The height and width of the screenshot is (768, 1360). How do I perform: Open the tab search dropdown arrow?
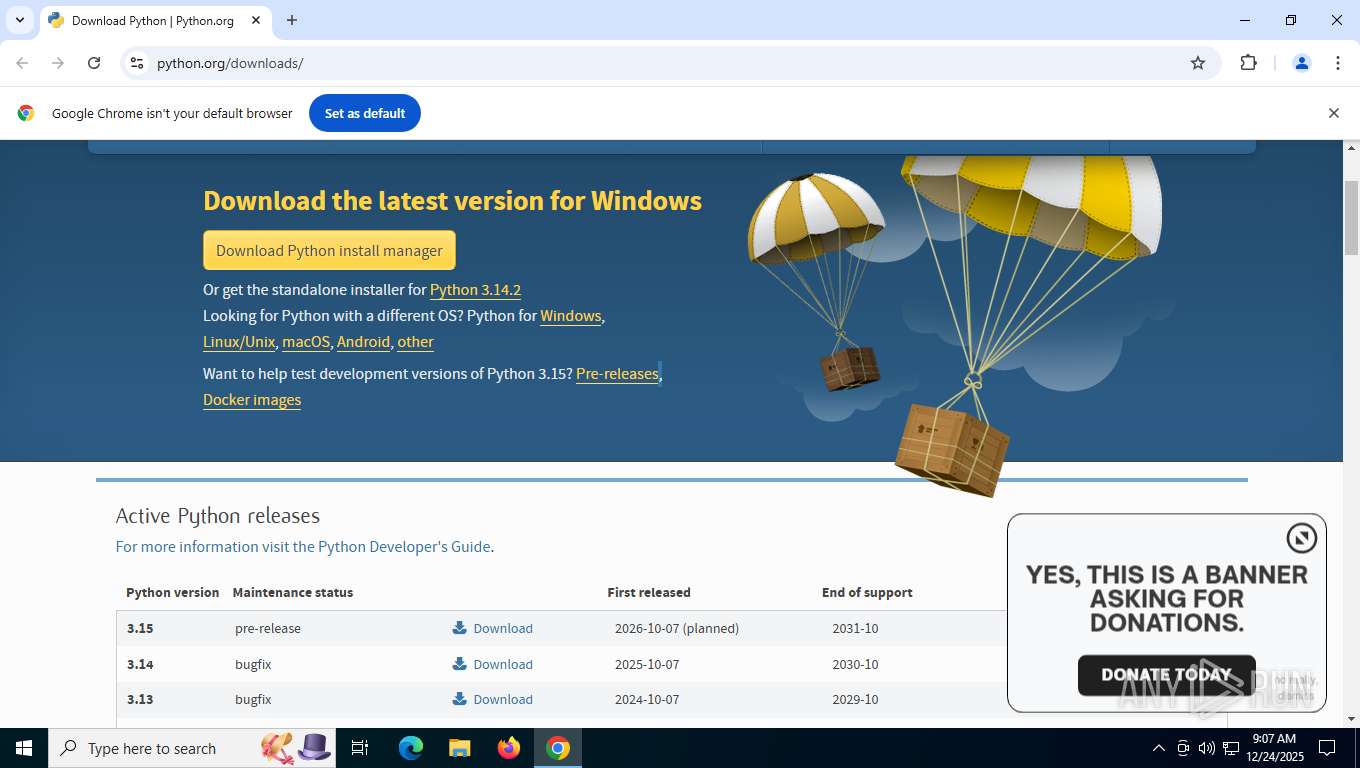pyautogui.click(x=20, y=20)
